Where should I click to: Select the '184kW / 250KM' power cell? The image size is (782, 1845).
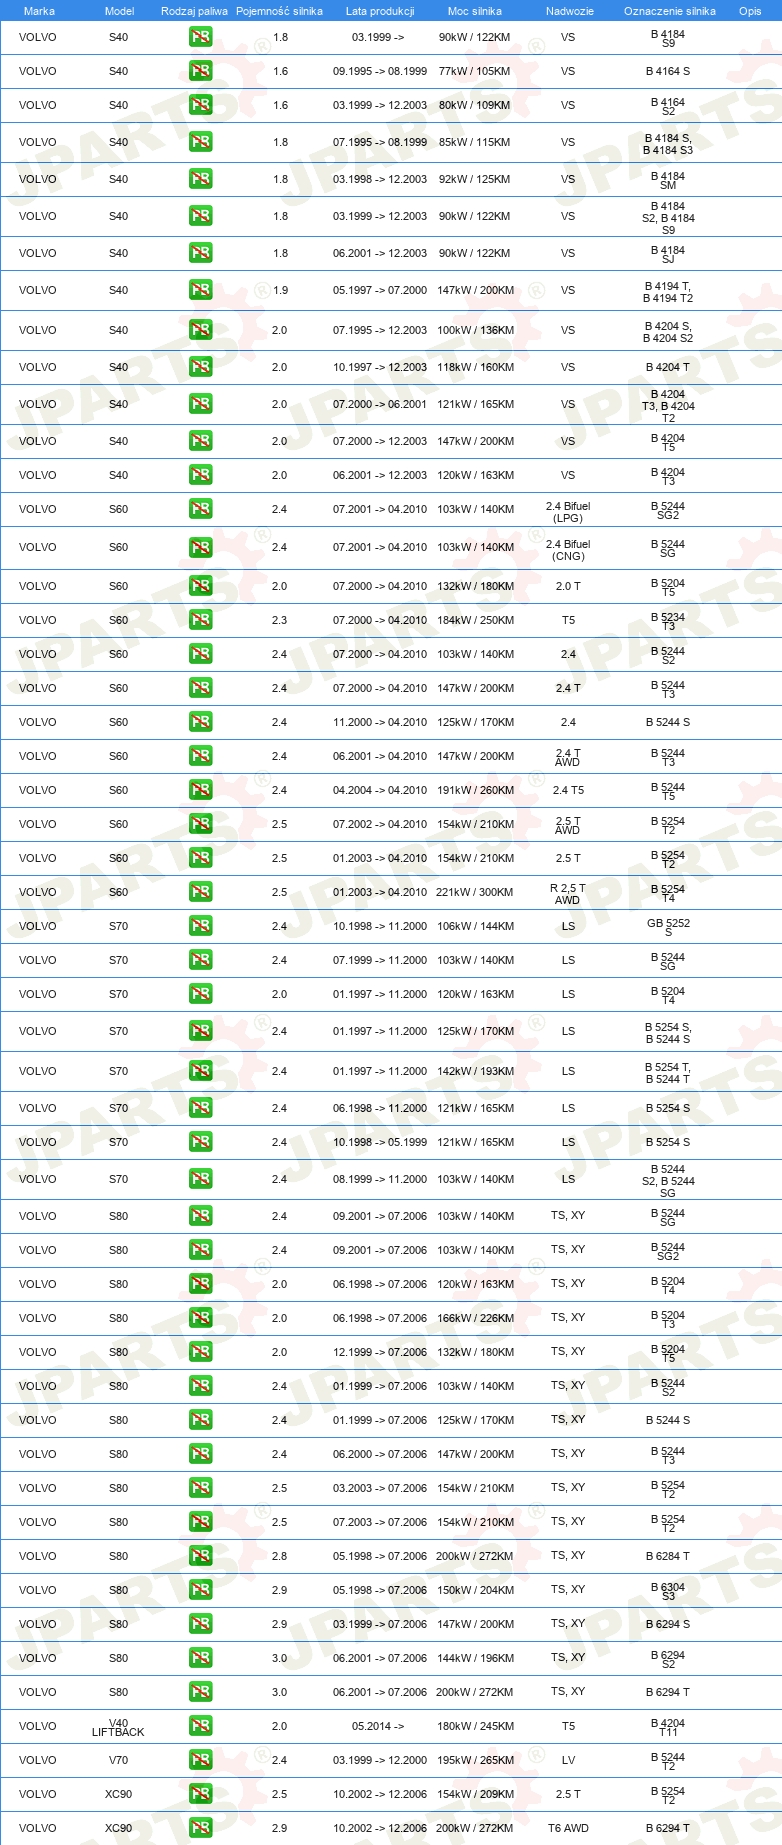point(476,620)
